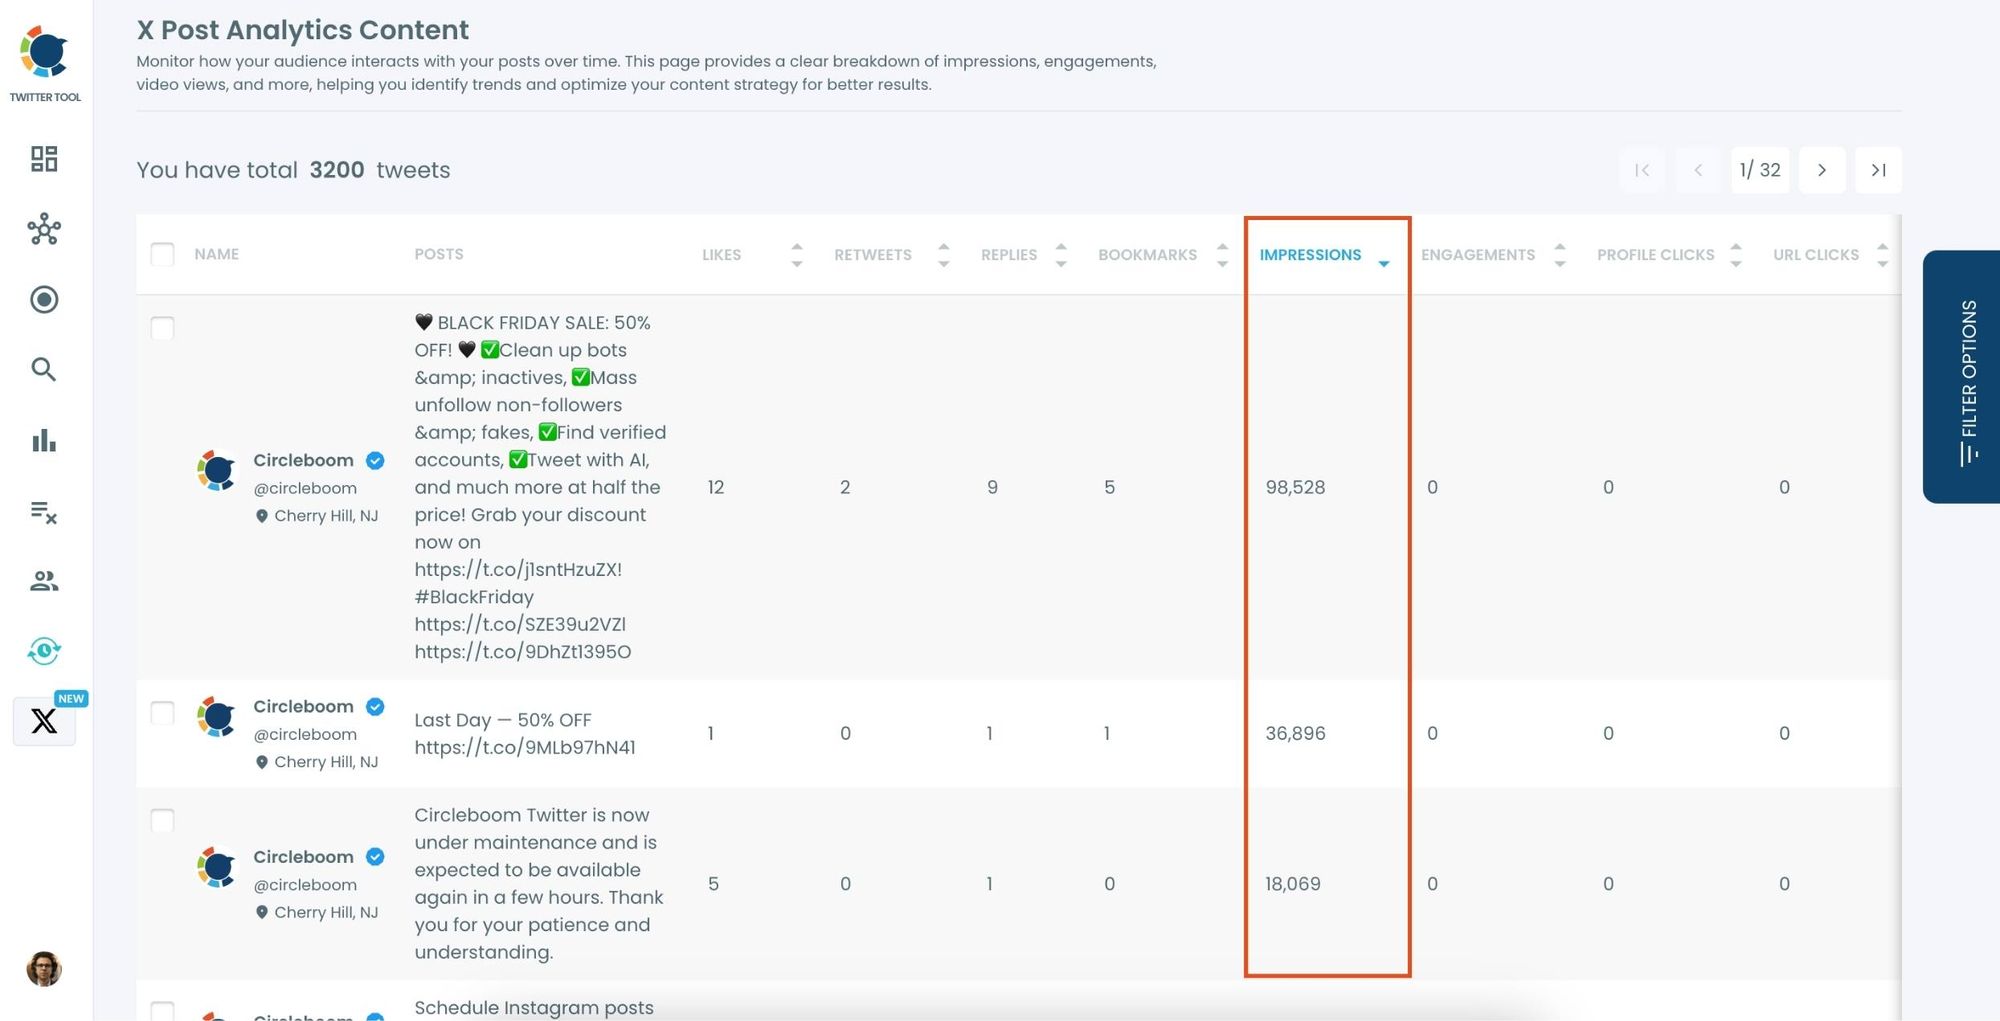The image size is (2000, 1021).
Task: Open the https://t.co/9DhZt1395O link
Action: click(523, 652)
